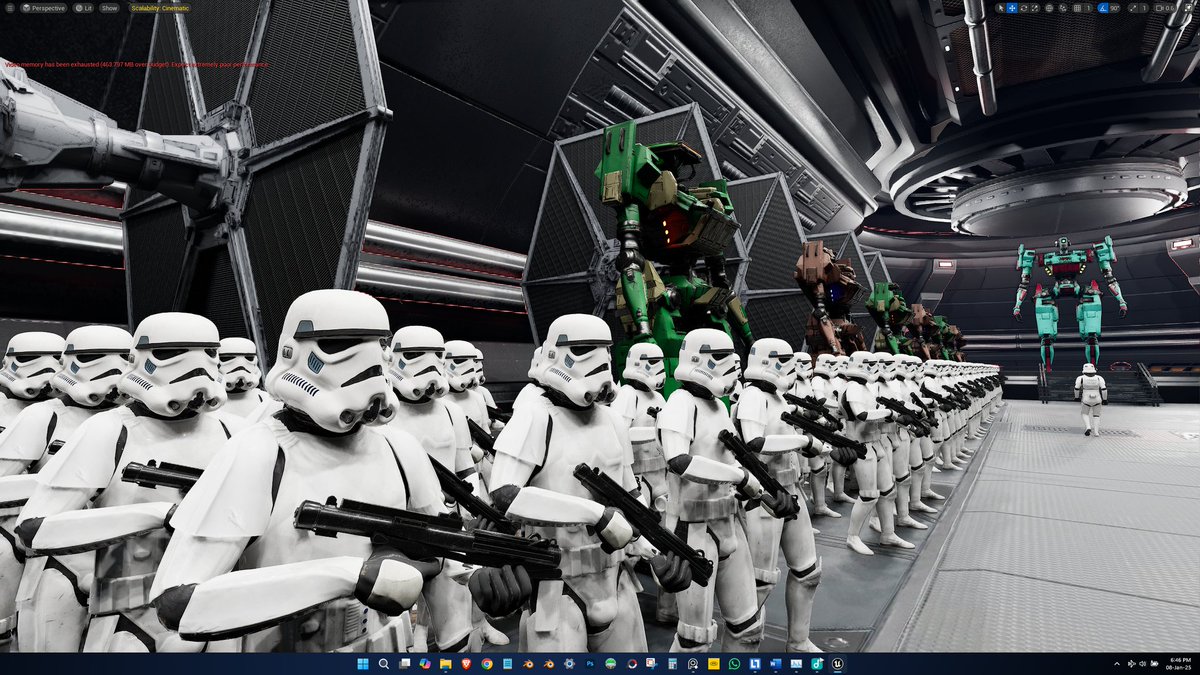Open the viewport options hamburger menu

click(10, 7)
